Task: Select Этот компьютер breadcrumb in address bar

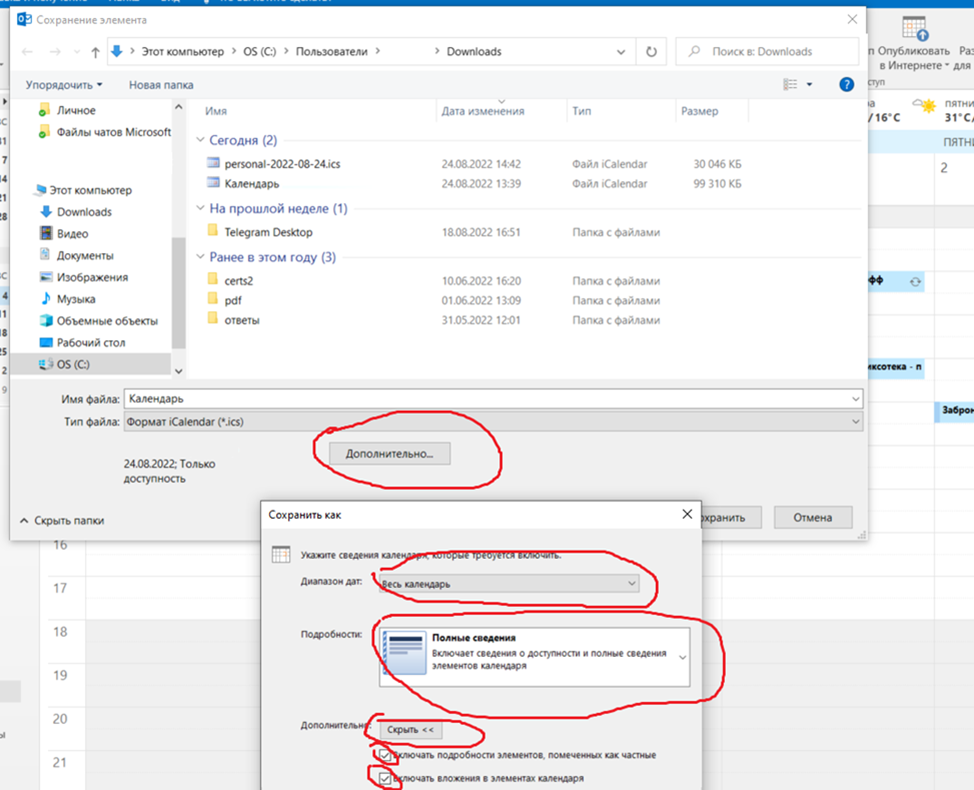Action: click(183, 52)
